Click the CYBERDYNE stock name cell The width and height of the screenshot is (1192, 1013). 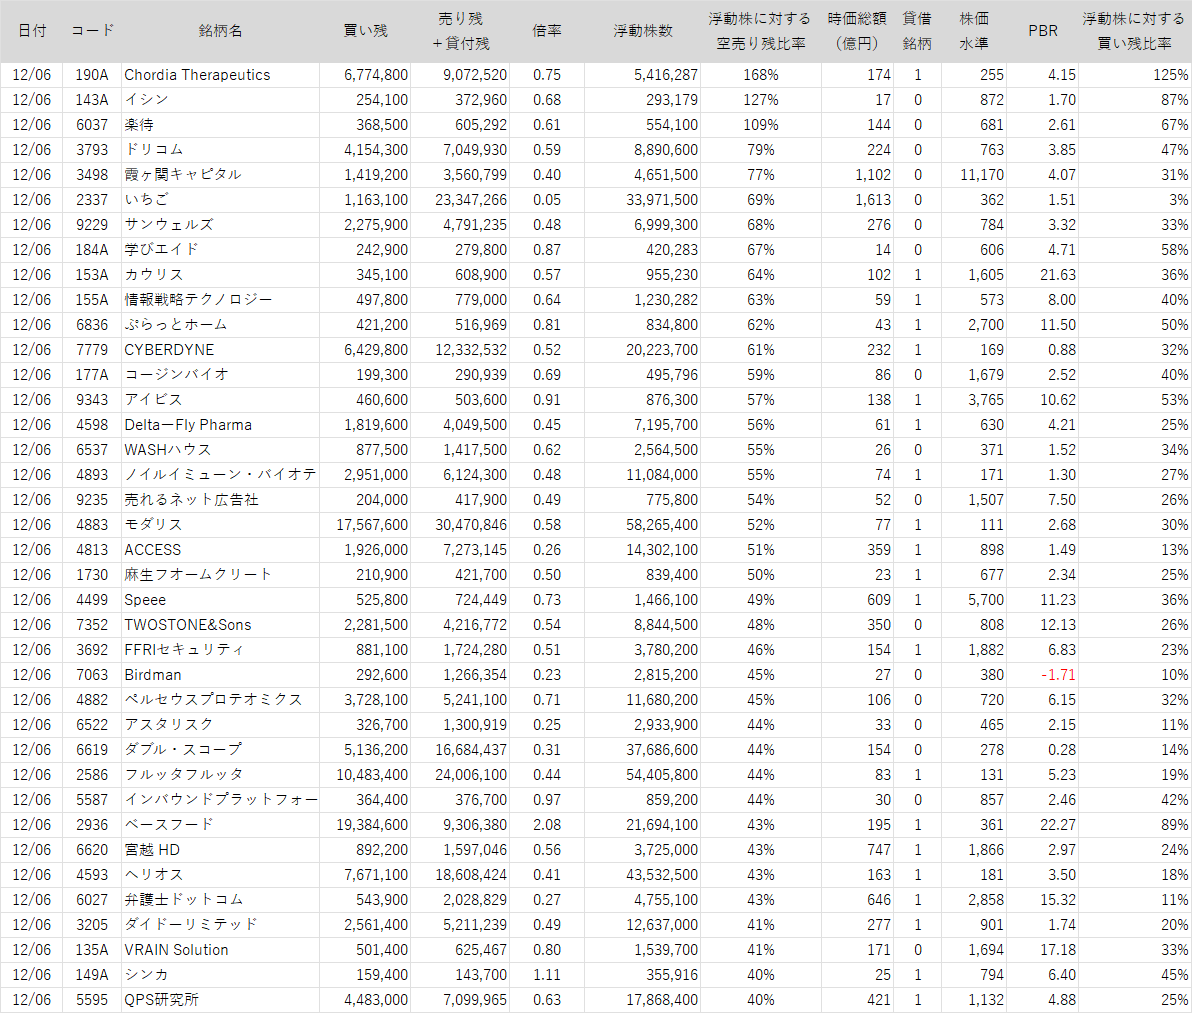click(169, 350)
